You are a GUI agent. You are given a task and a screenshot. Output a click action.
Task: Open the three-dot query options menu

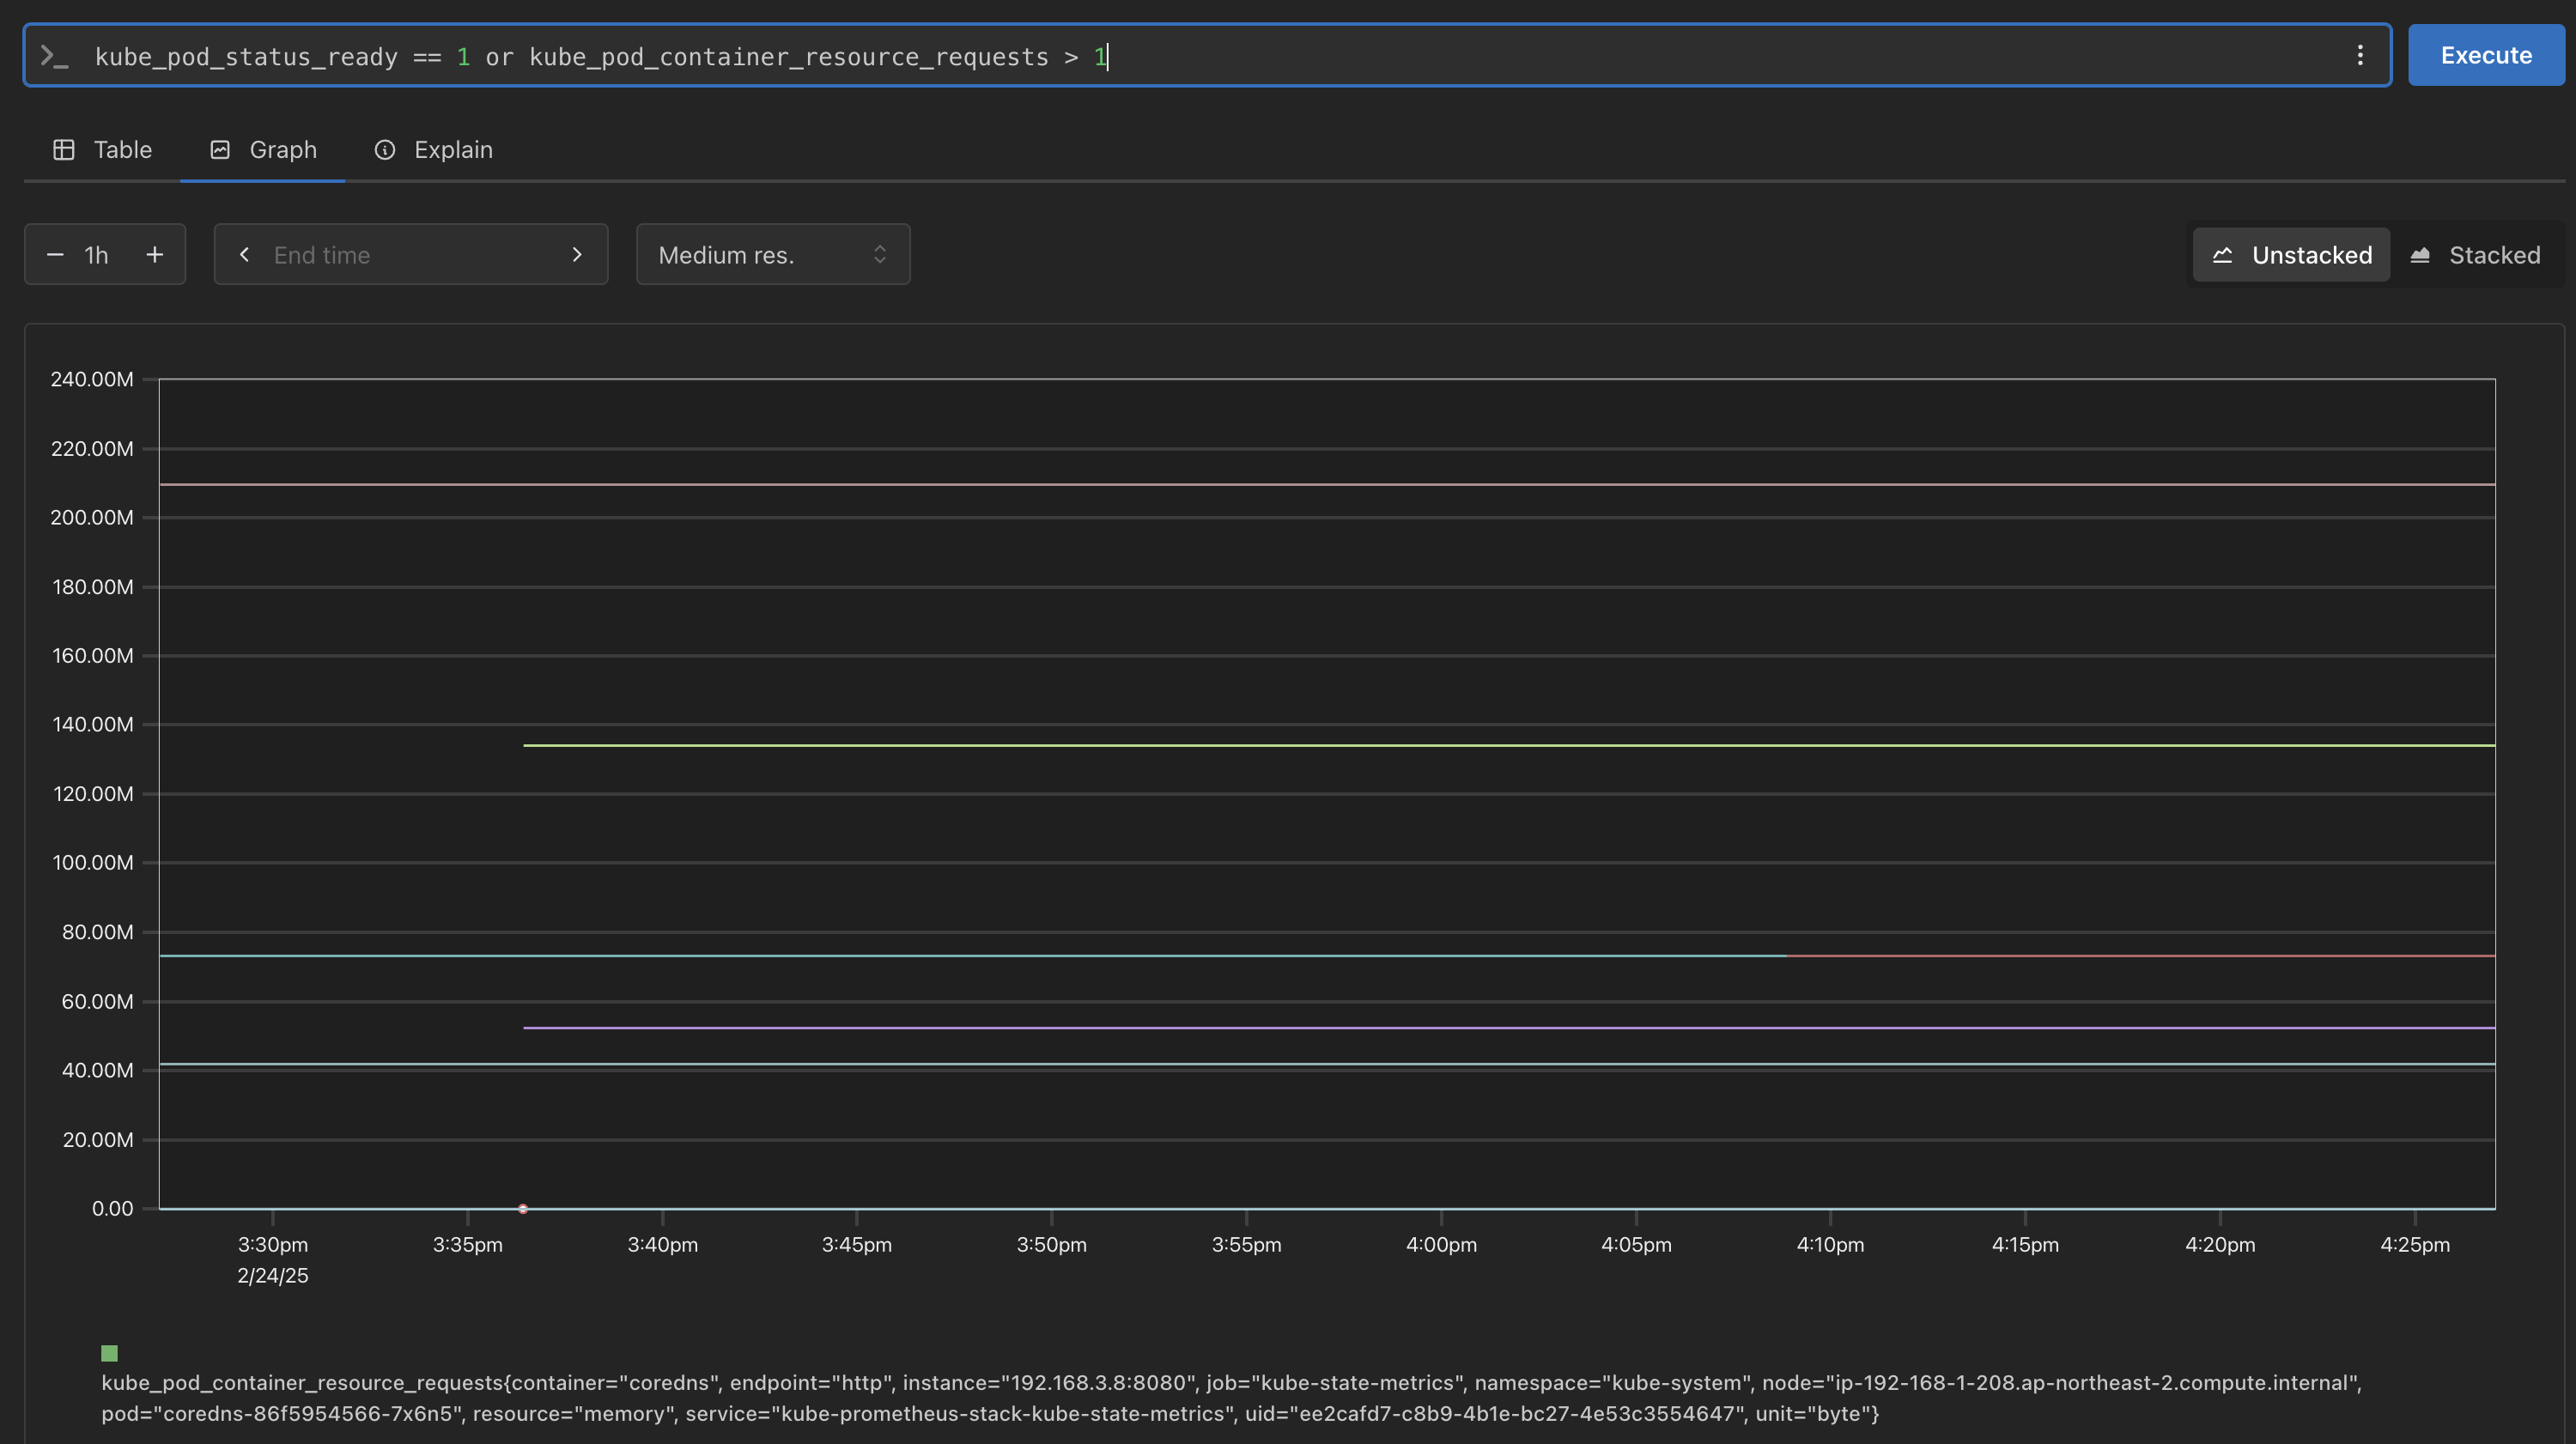(x=2360, y=55)
